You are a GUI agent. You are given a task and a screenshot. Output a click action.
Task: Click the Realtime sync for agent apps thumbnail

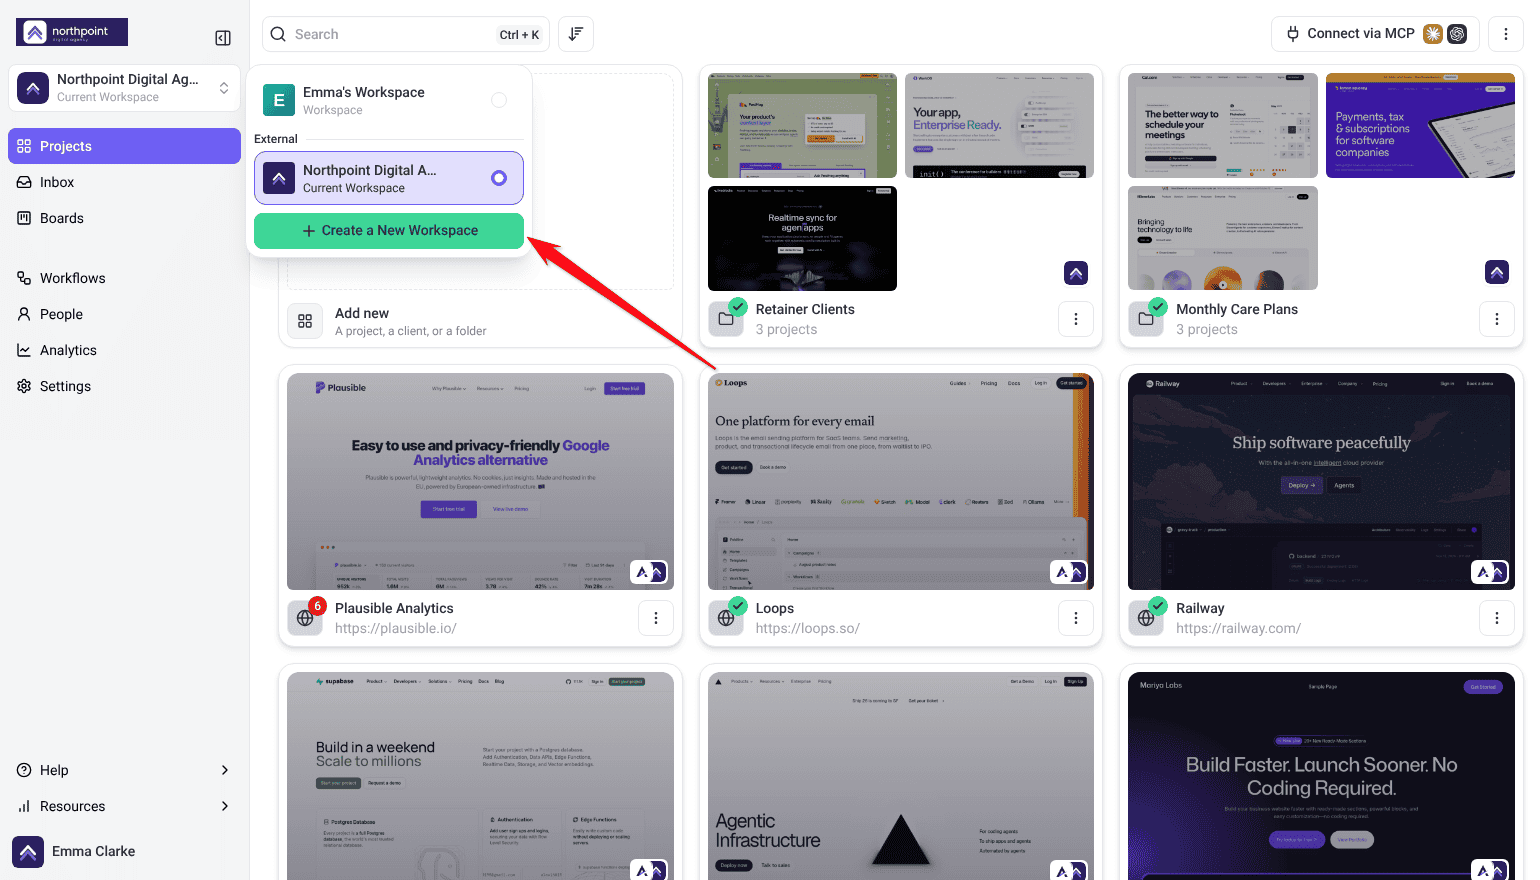tap(802, 238)
